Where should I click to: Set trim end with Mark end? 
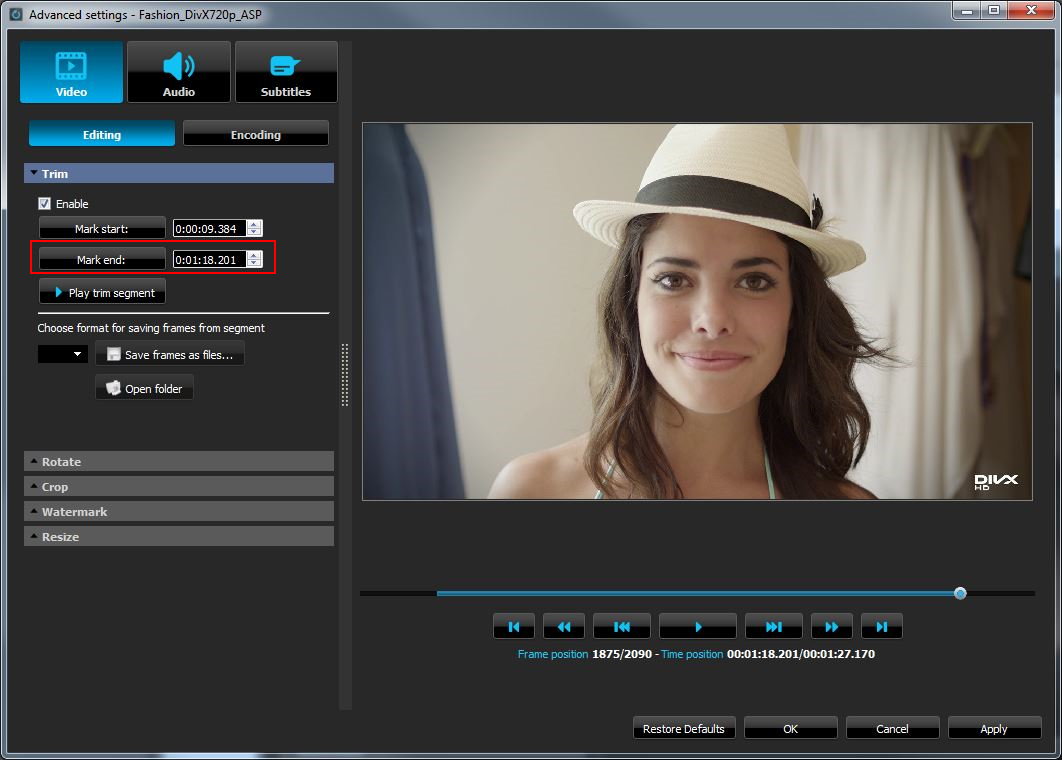pyautogui.click(x=101, y=259)
